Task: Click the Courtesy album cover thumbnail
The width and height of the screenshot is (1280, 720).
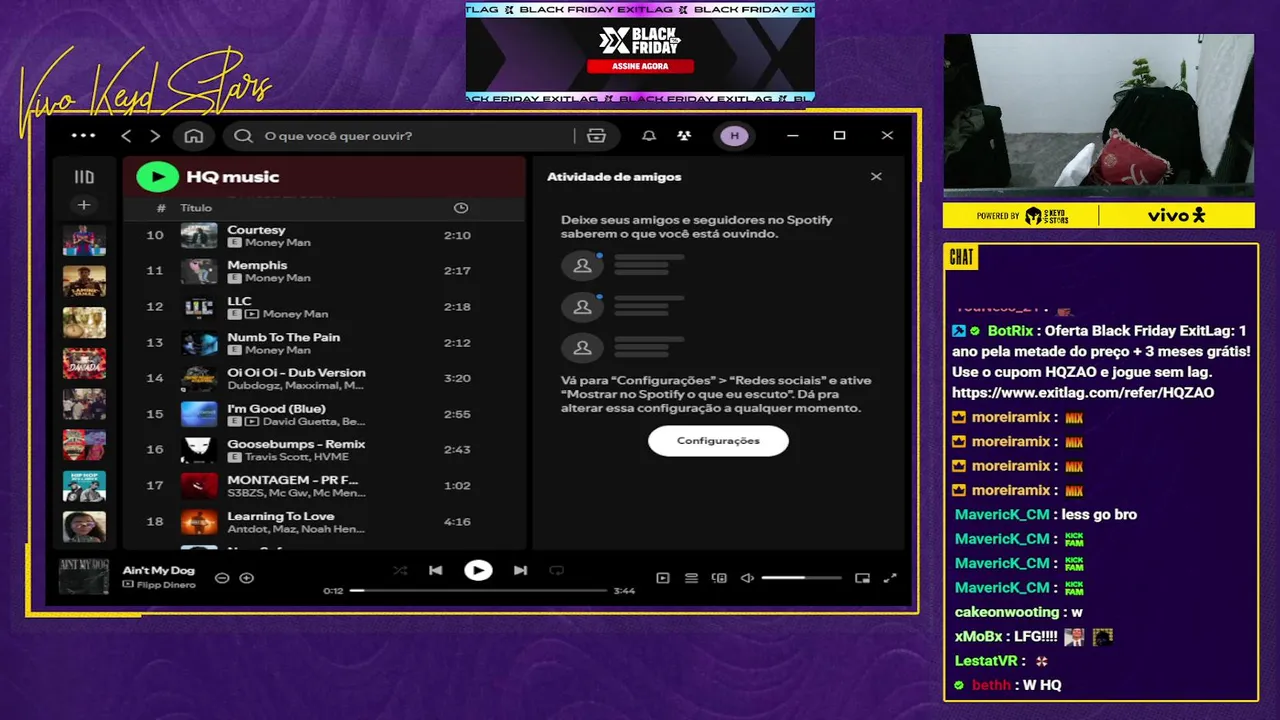Action: coord(199,236)
